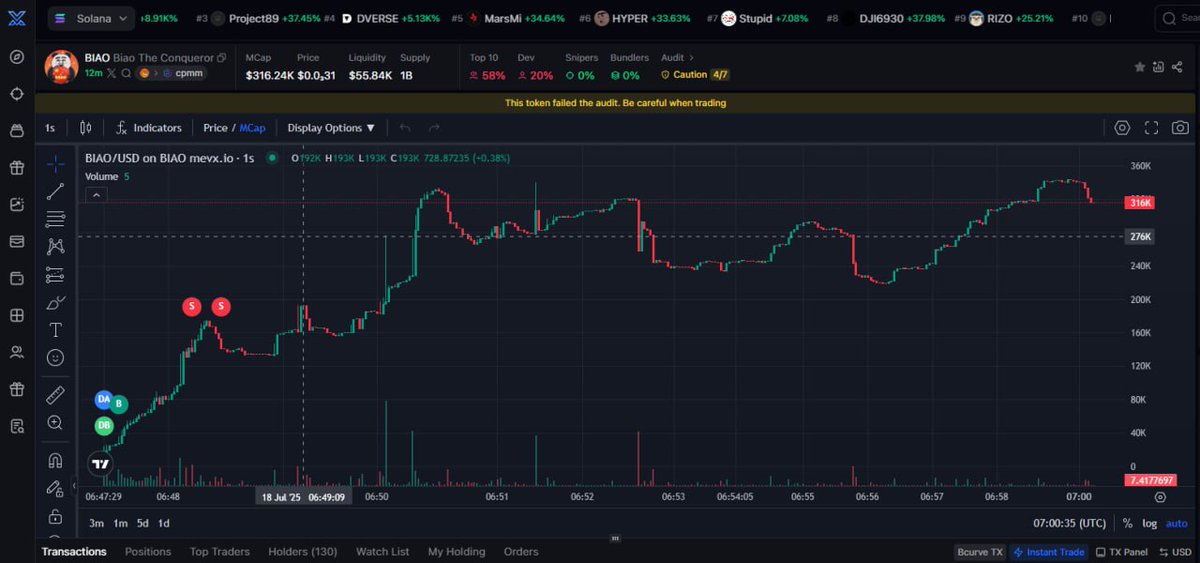Viewport: 1200px width, 563px height.
Task: Open the Top Traders tab
Action: click(x=220, y=551)
